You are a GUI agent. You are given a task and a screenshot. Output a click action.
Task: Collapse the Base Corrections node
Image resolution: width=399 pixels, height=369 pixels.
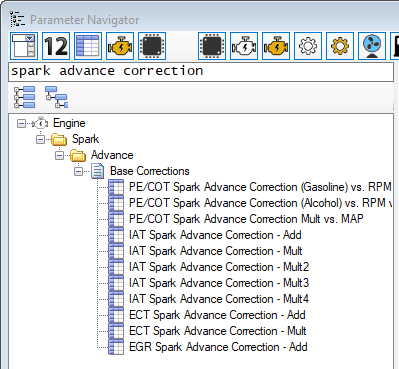click(78, 172)
